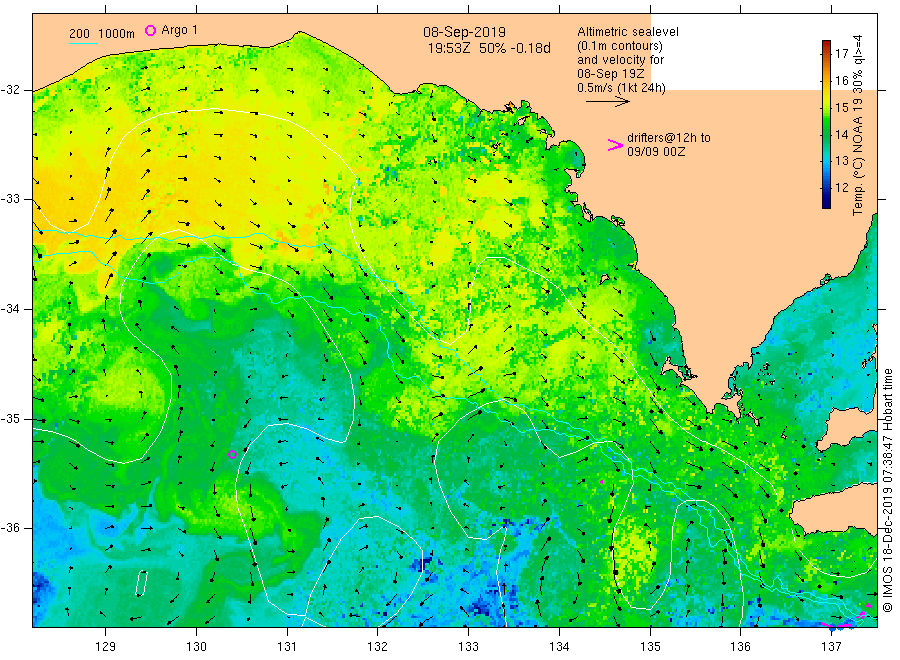Click the 134 longitude axis label
Screen dimensions: 900x660
click(x=559, y=647)
